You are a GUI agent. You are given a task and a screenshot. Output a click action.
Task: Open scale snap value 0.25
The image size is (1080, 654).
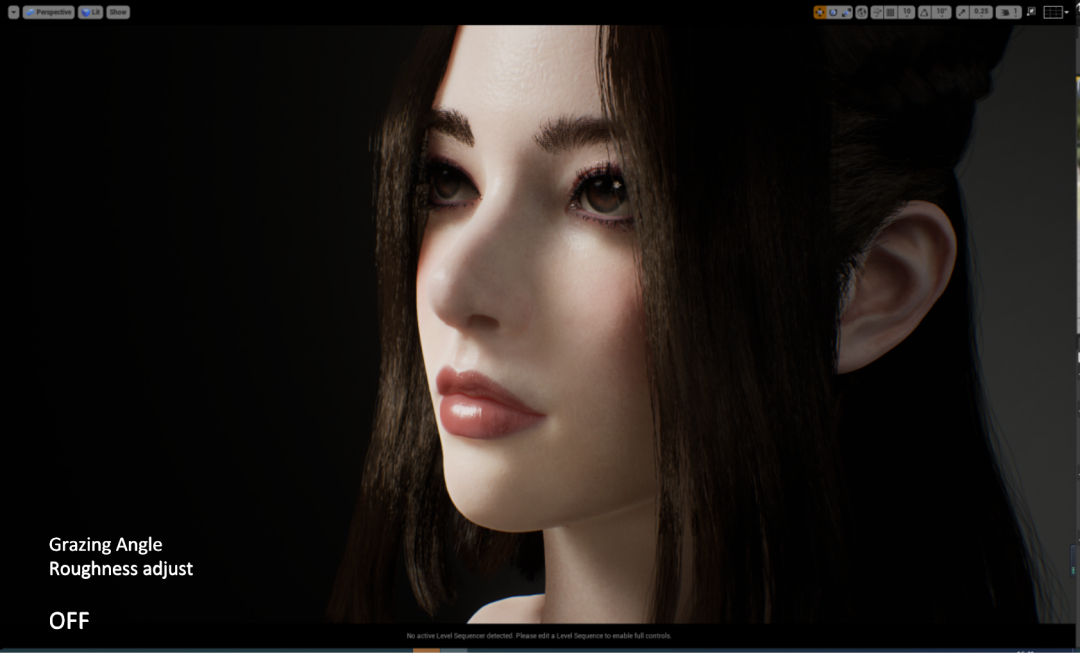click(982, 12)
